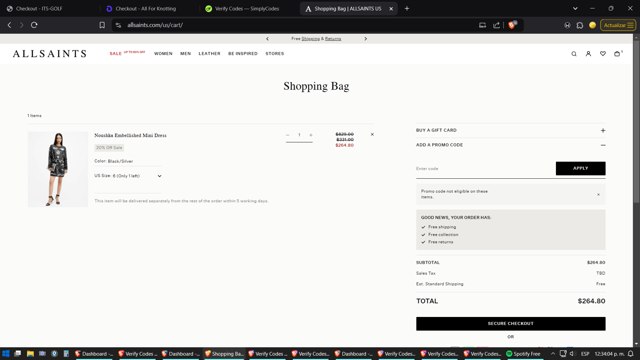640x360 pixels.
Task: Close the Shopping Bag ALLSAINTS tab
Action: [391, 9]
